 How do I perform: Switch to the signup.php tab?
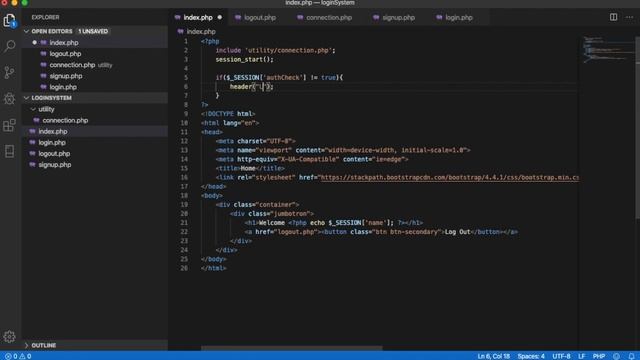(x=398, y=18)
